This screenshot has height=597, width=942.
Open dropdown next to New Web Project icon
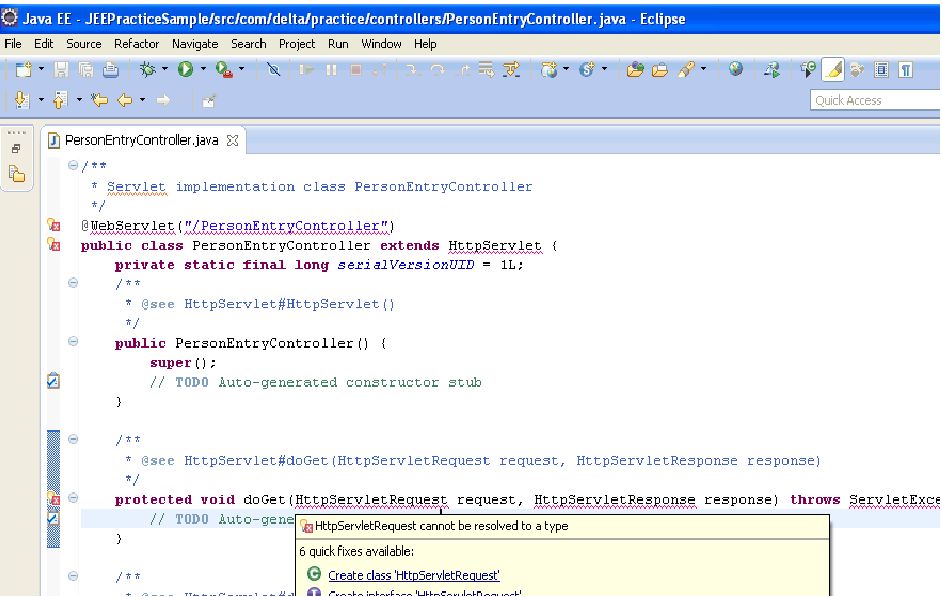tap(566, 68)
